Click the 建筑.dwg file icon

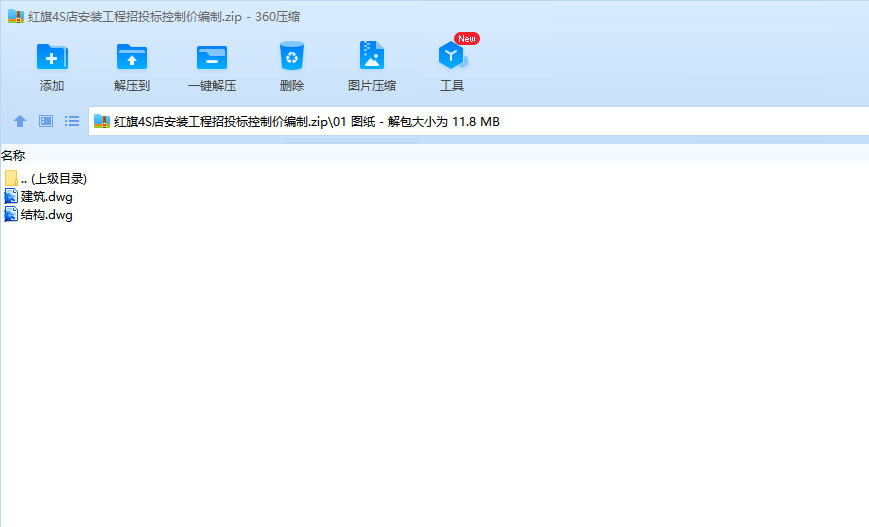point(11,197)
